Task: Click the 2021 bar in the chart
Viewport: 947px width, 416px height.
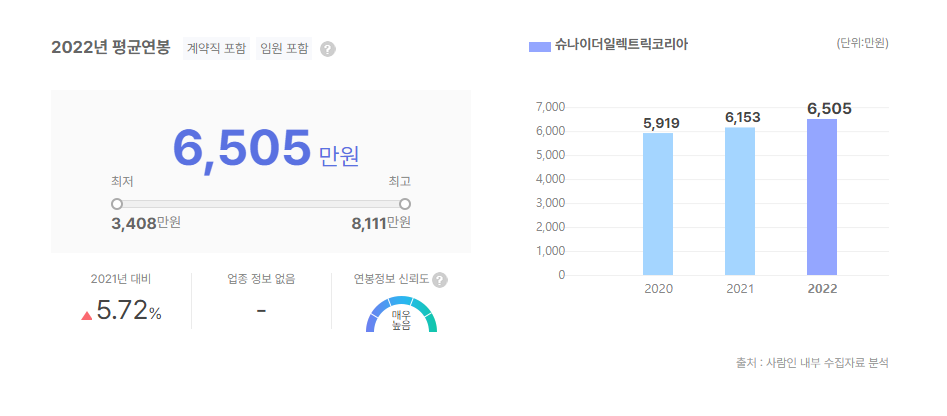Action: tap(740, 201)
